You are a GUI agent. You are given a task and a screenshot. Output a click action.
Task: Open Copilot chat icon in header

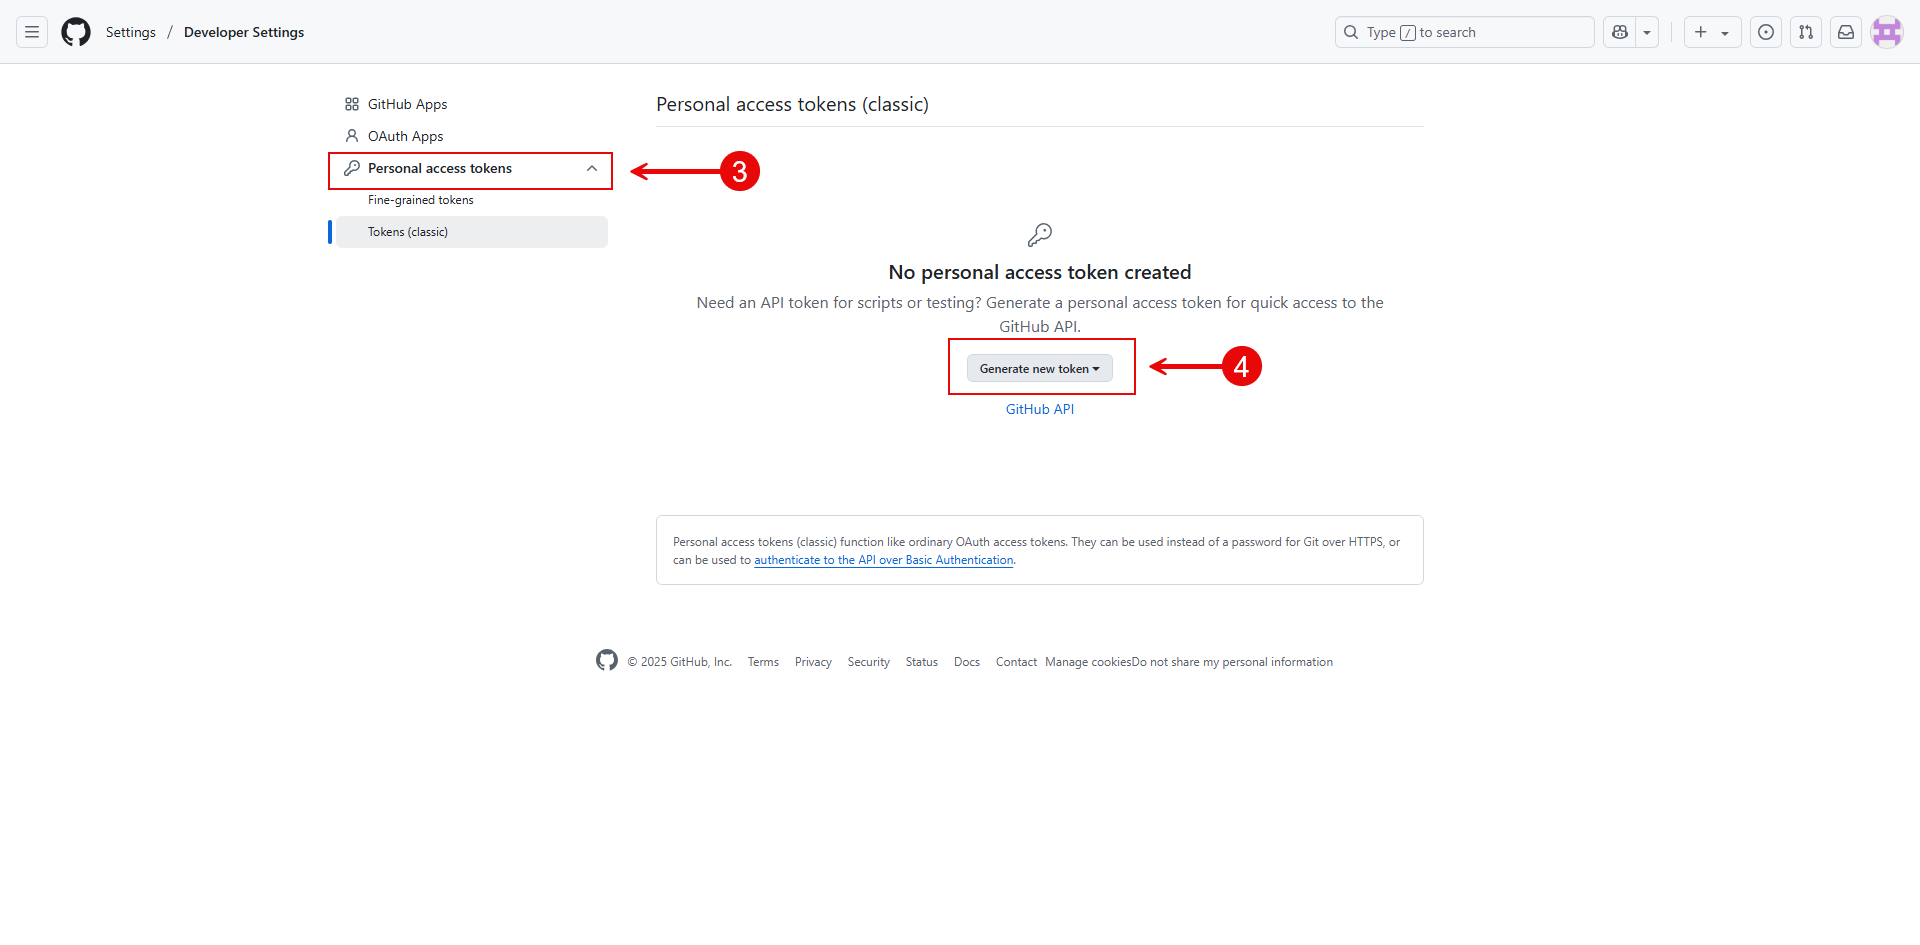(1620, 32)
